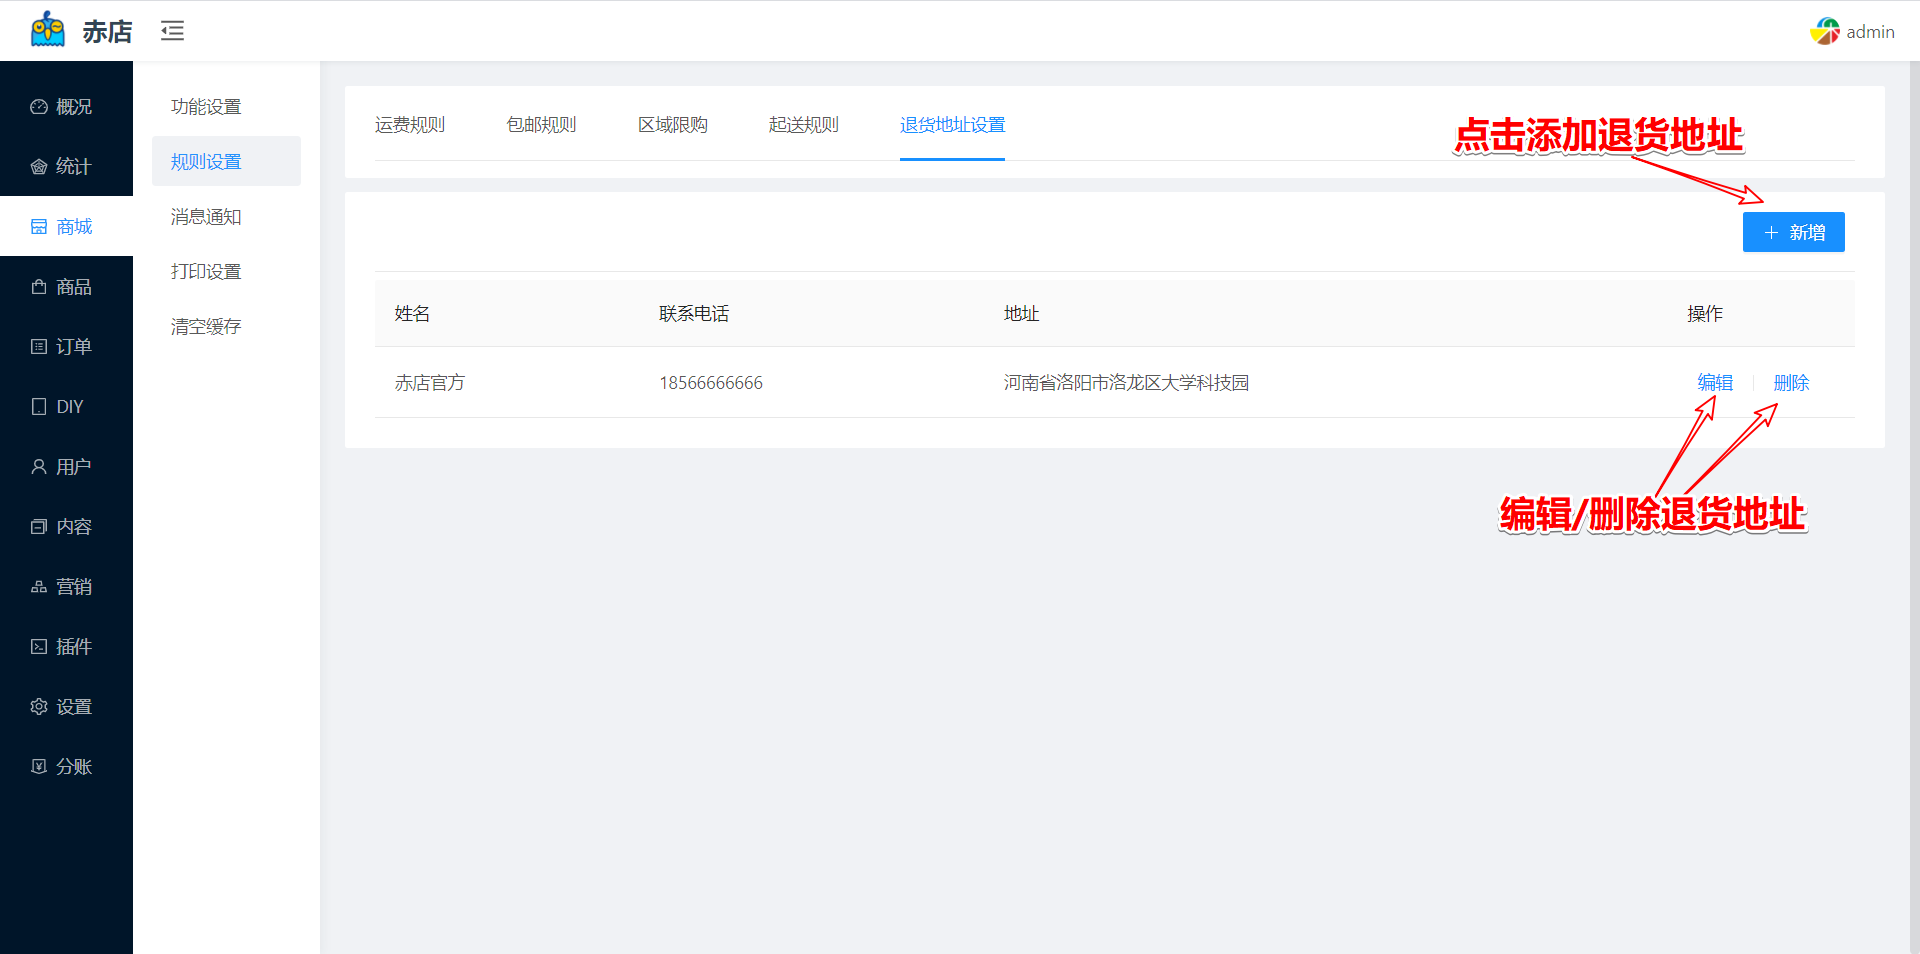The image size is (1920, 954).
Task: Click the address 河南省洛阳市洛龙区大学科技园
Action: (1126, 383)
